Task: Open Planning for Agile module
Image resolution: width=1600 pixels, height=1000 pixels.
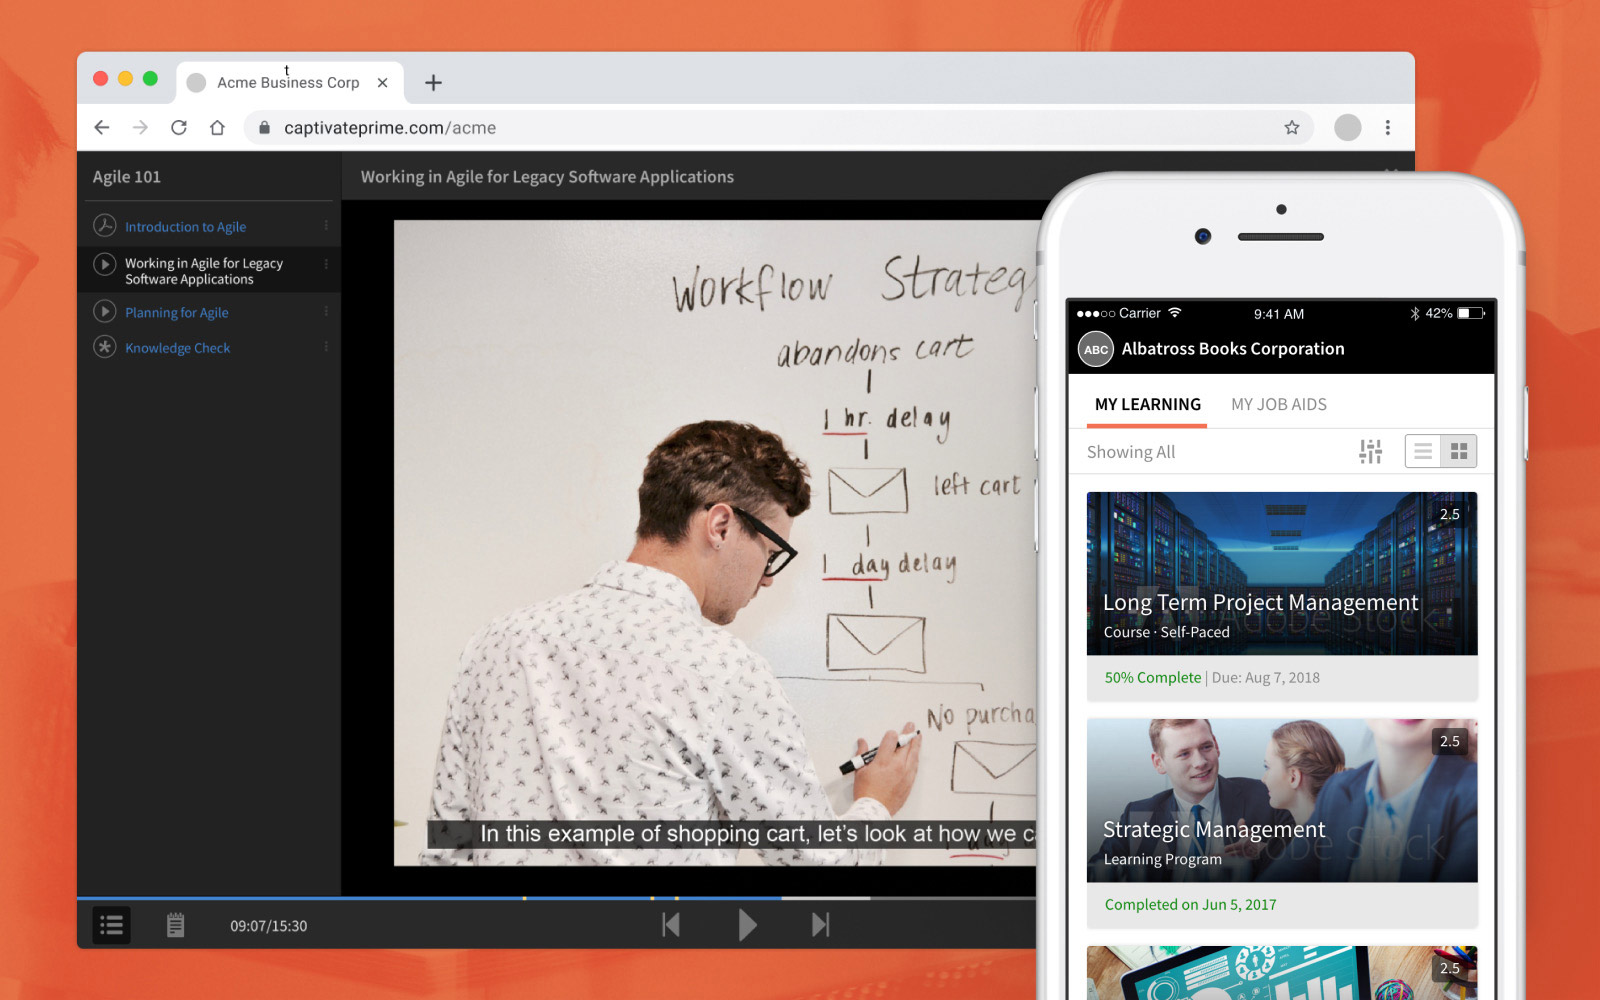Action: [x=177, y=313]
